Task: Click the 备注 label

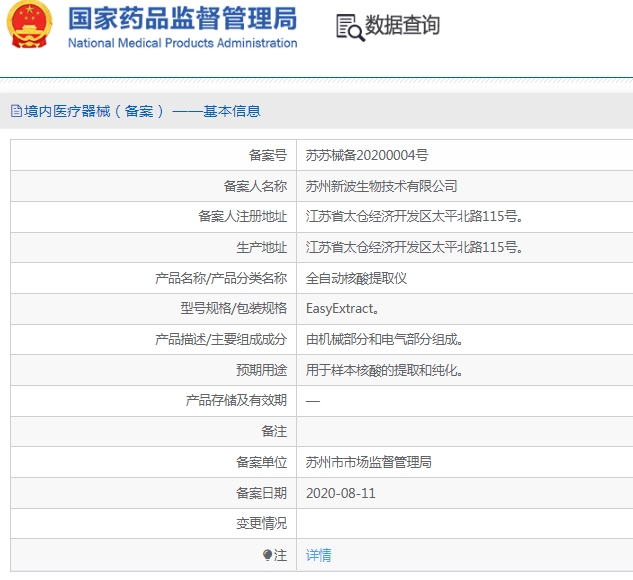Action: (274, 431)
